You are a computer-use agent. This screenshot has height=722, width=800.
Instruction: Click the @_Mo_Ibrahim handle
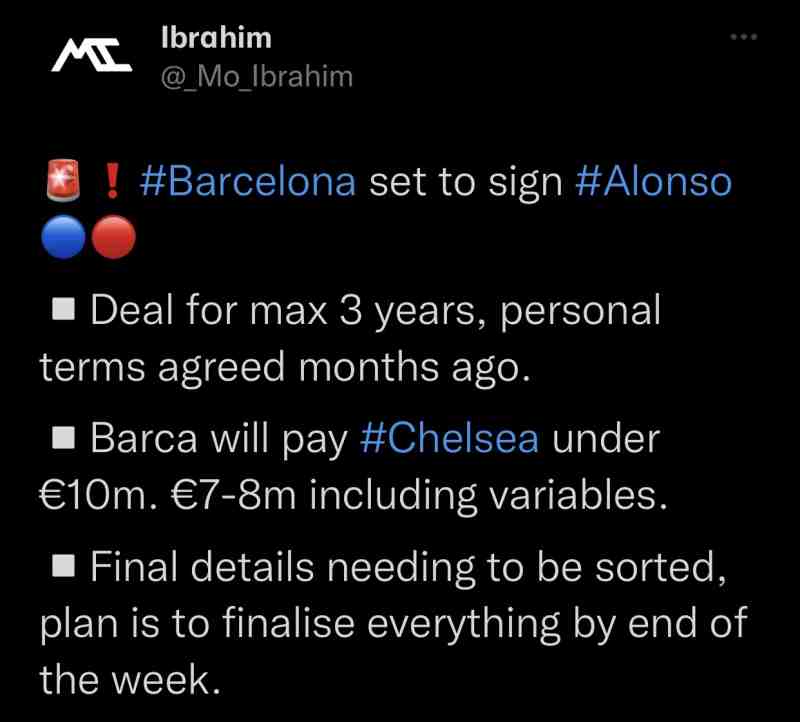[x=257, y=76]
